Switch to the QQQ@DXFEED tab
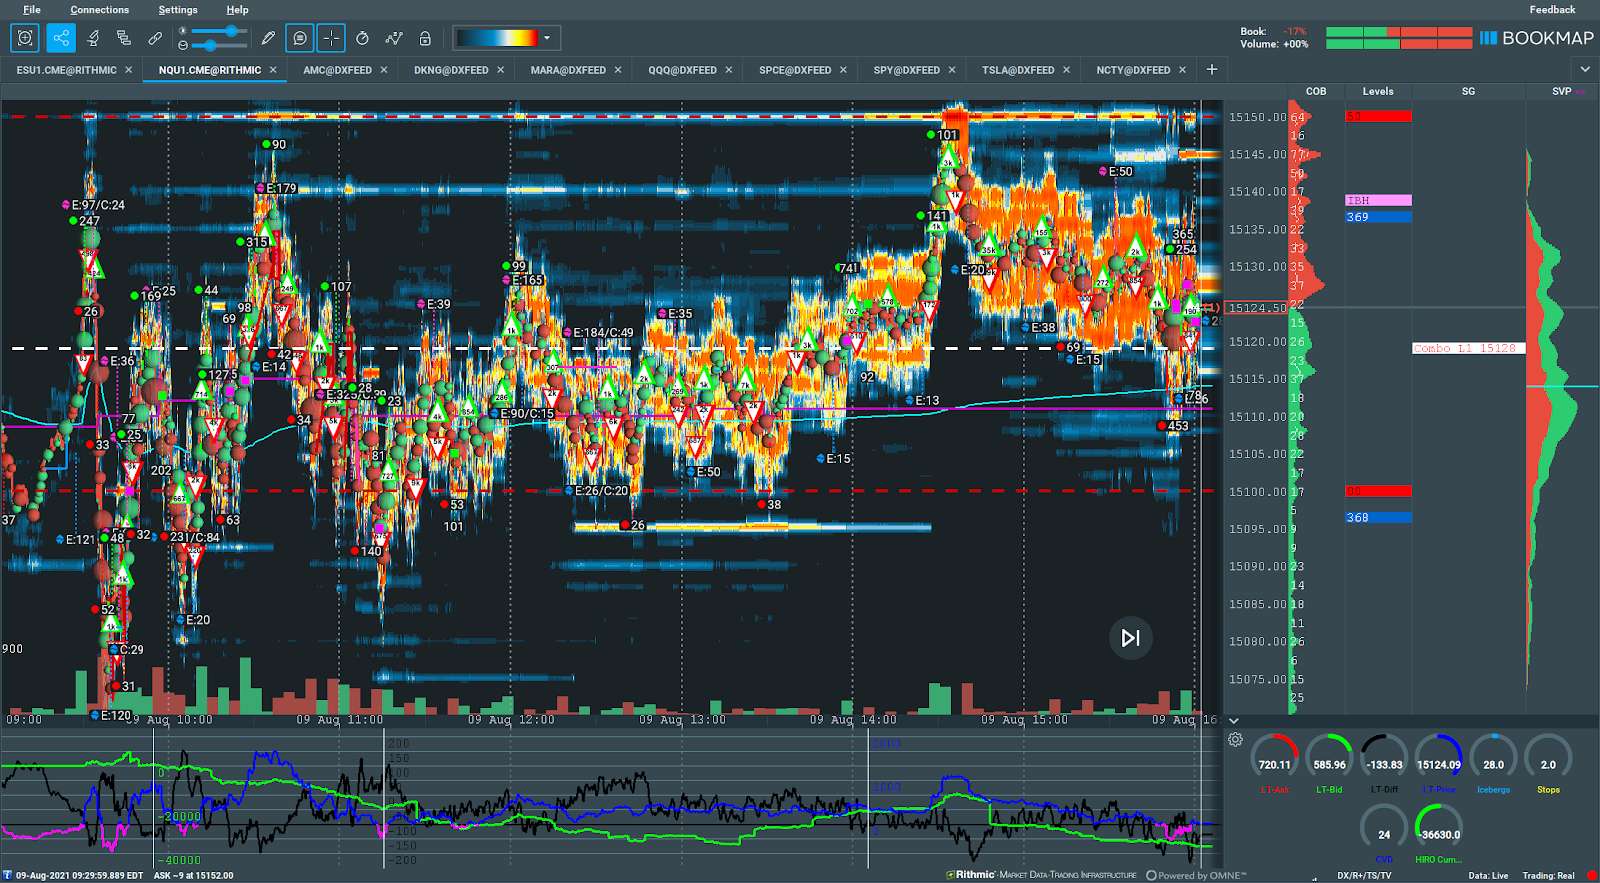 pyautogui.click(x=682, y=70)
